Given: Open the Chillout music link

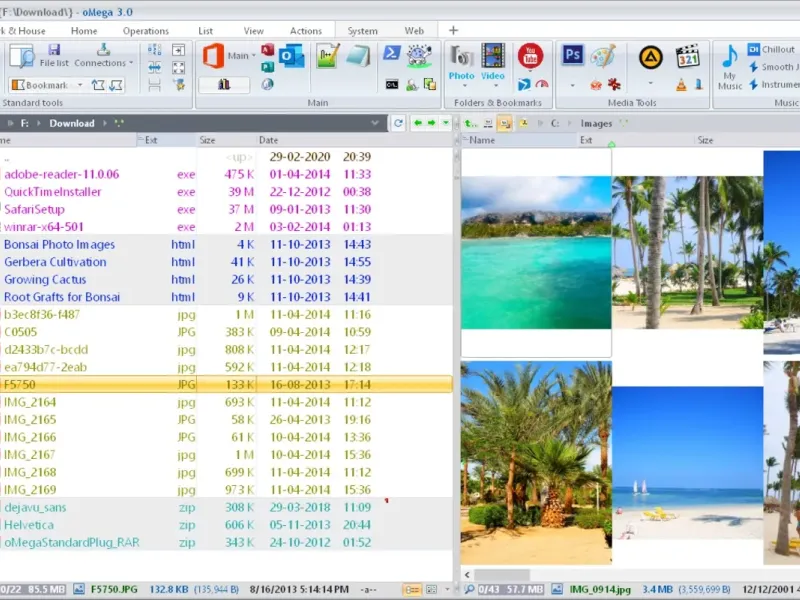Looking at the screenshot, I should (771, 49).
